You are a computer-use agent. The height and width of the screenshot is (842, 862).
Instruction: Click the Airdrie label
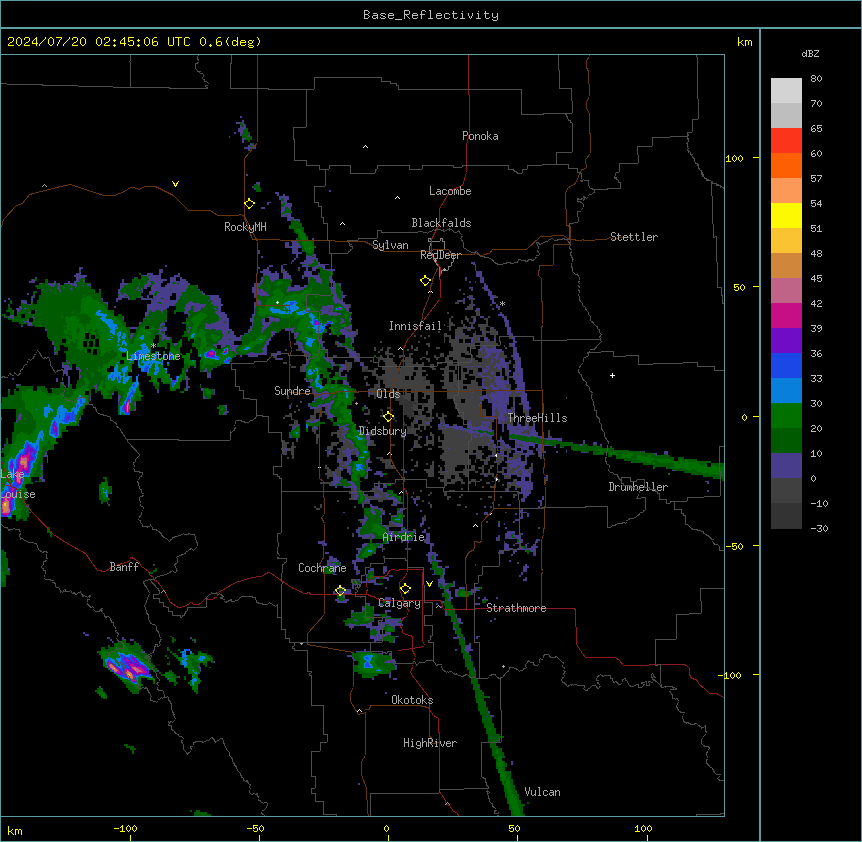tap(404, 537)
